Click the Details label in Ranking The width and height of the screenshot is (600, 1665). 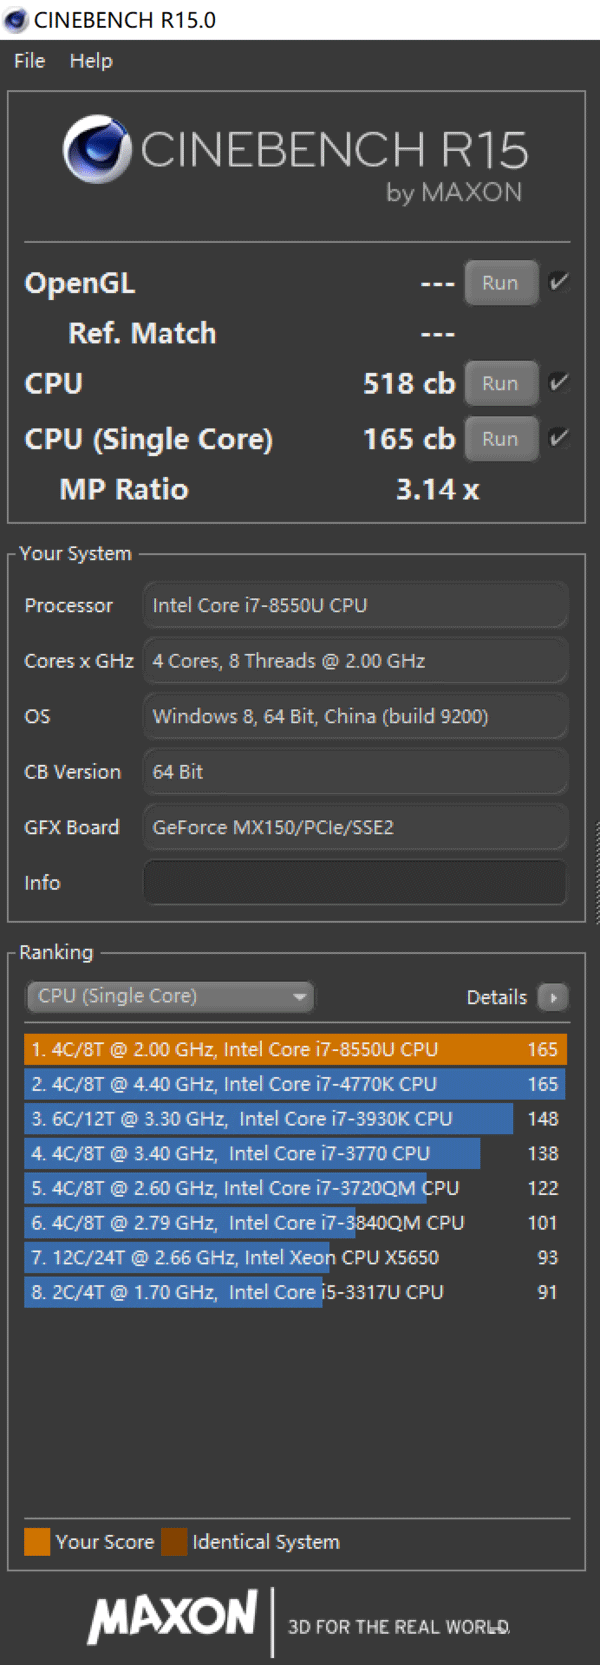tap(497, 997)
